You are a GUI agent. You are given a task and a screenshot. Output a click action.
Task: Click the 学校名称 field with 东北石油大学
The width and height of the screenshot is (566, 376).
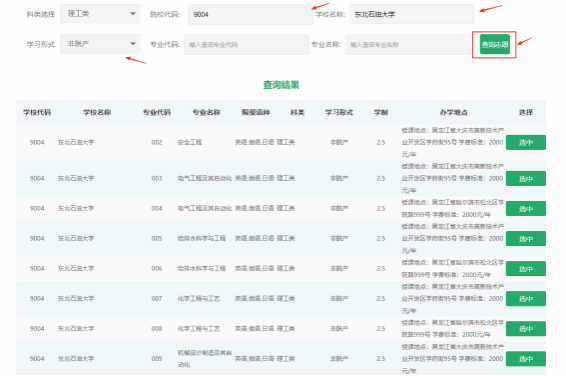coord(412,14)
